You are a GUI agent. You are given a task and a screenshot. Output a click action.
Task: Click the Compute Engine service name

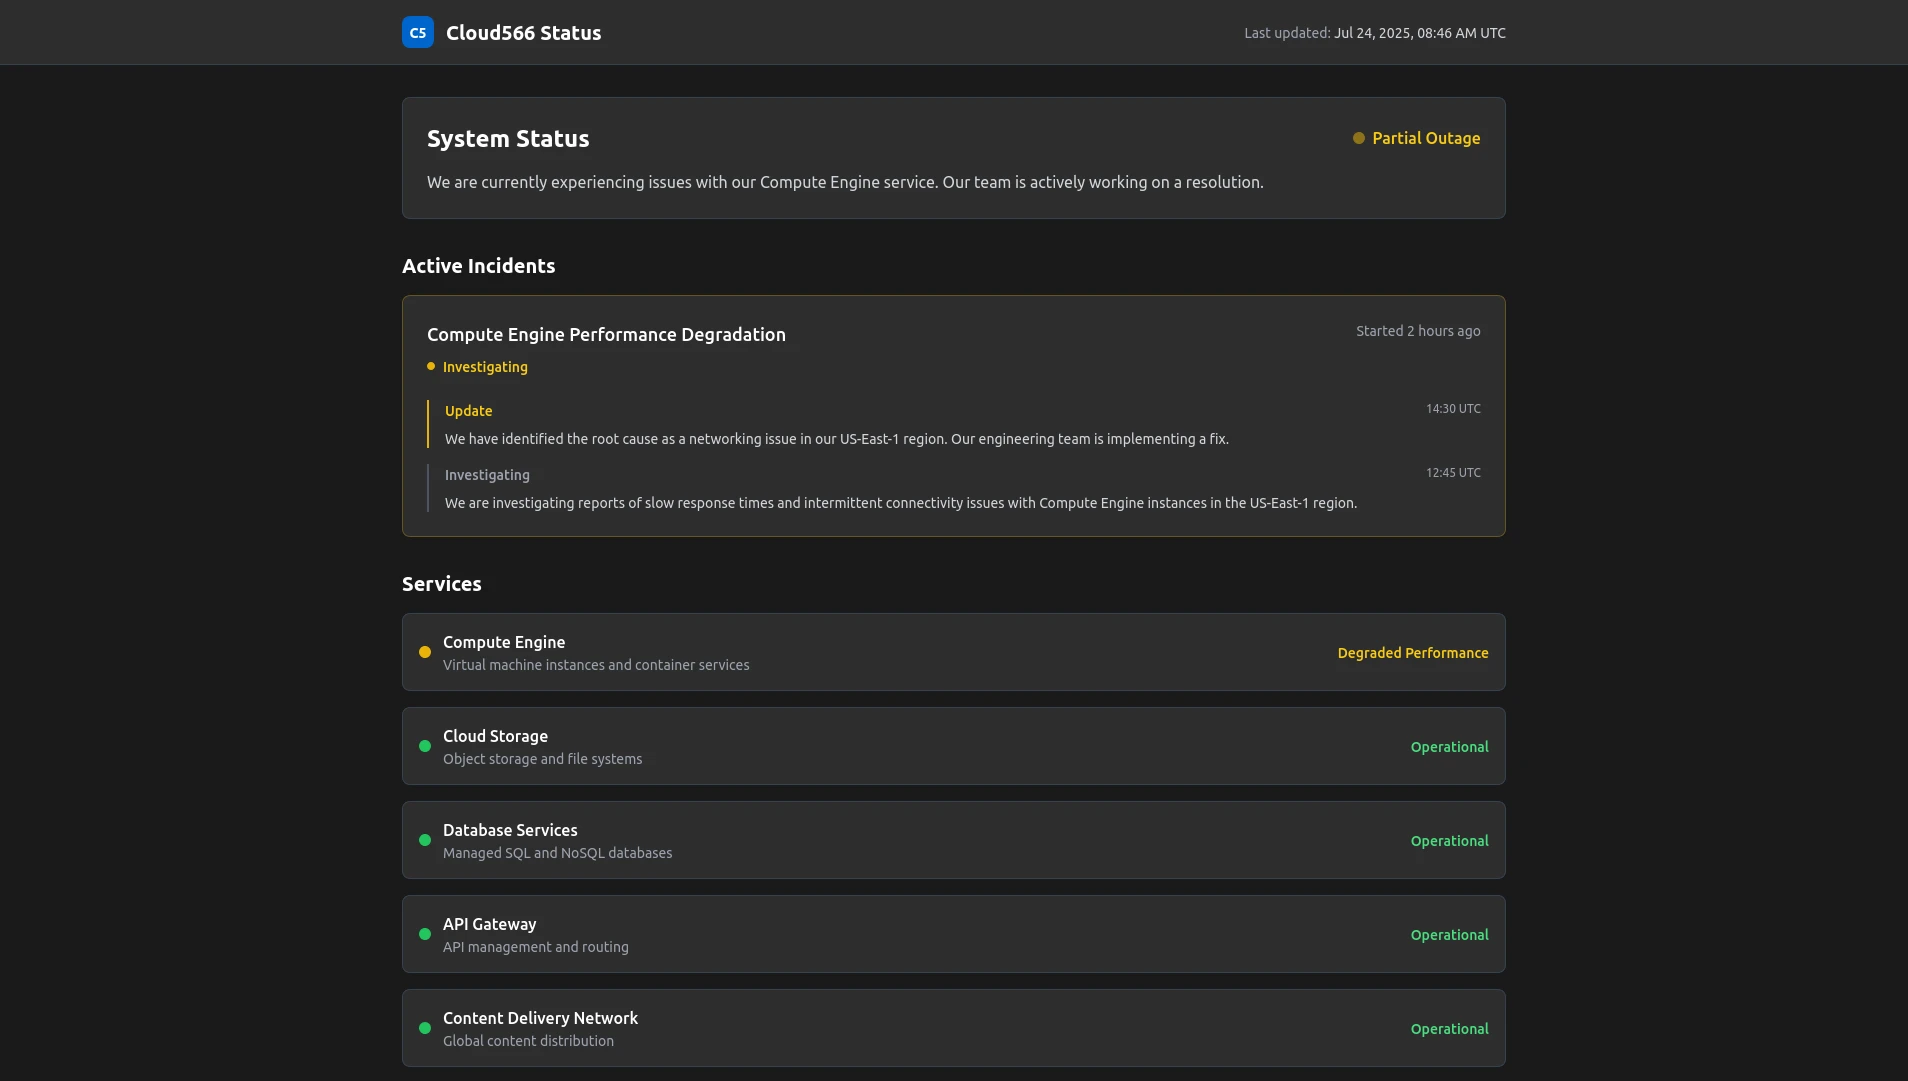504,642
